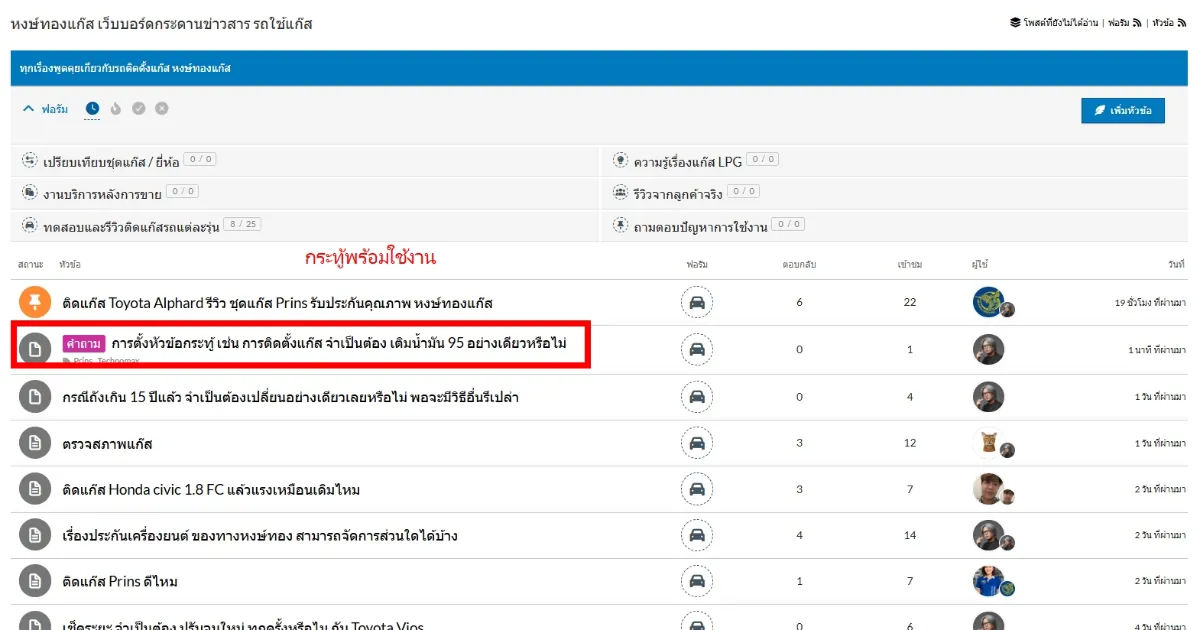
Task: Open topic ติดแก๊ส Honda civic 1.8 FC
Action: (x=210, y=490)
